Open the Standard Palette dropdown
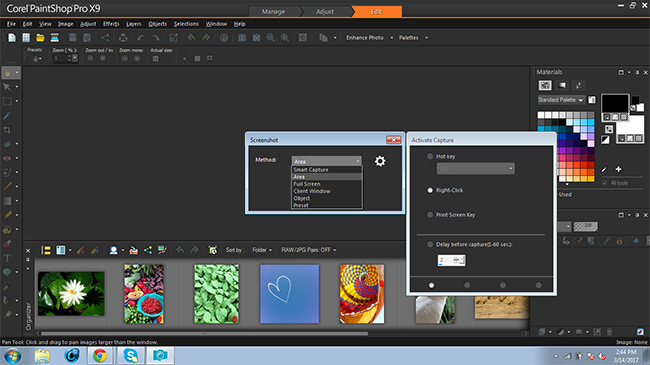 561,100
